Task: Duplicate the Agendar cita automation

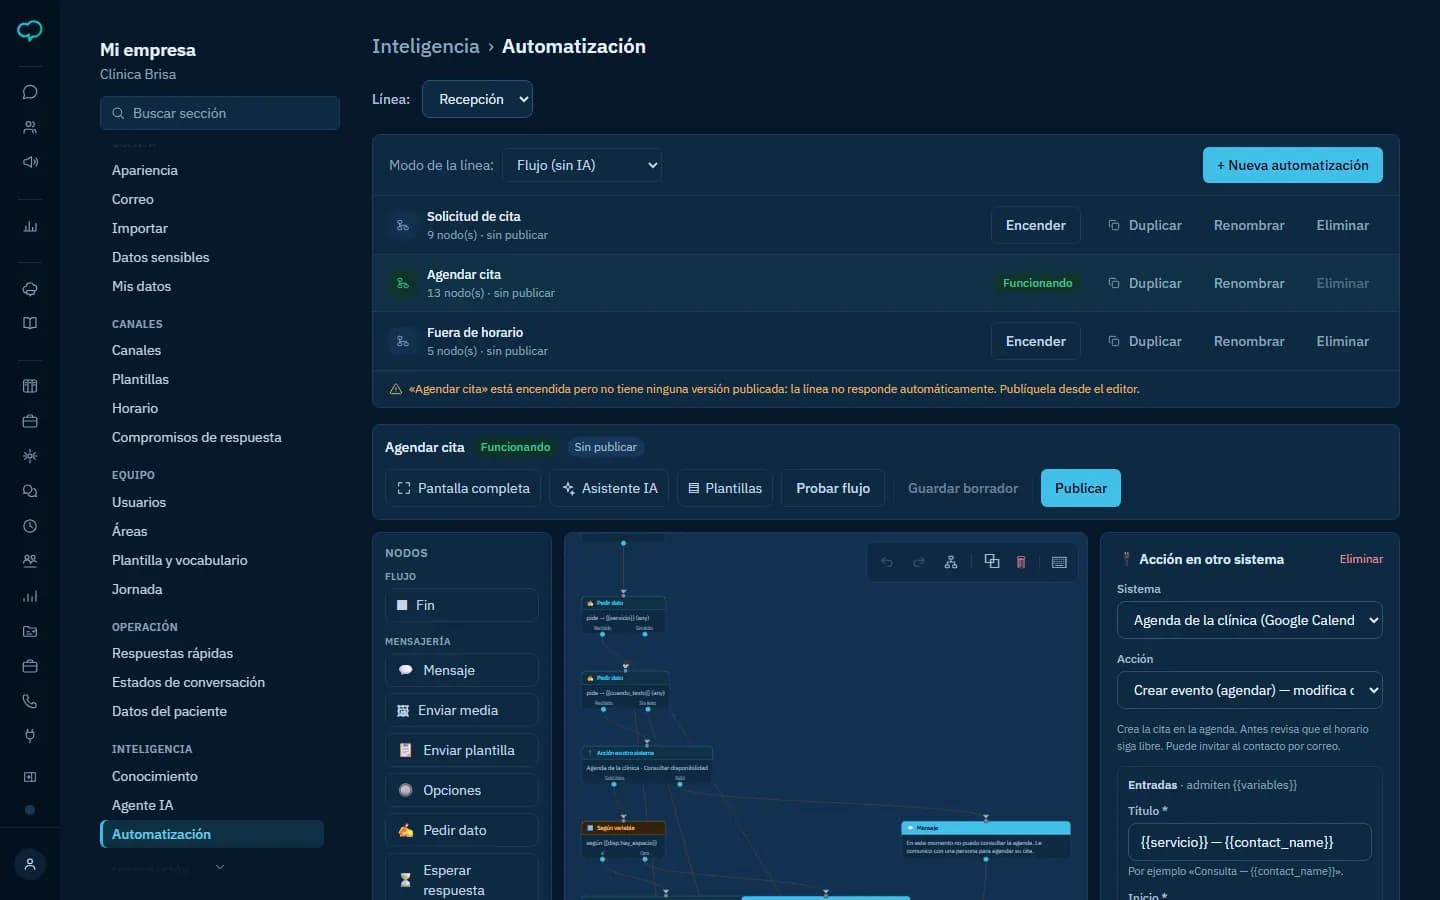Action: coord(1145,283)
